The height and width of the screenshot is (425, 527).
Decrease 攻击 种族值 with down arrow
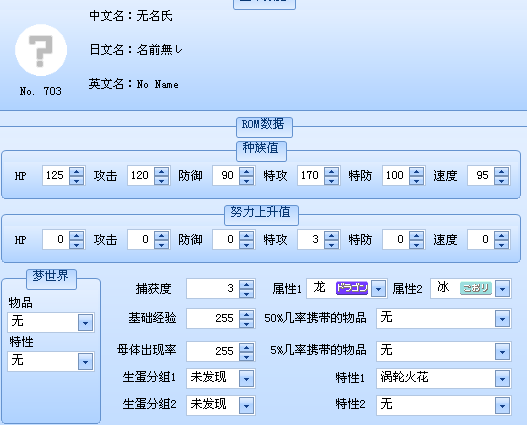(x=162, y=180)
